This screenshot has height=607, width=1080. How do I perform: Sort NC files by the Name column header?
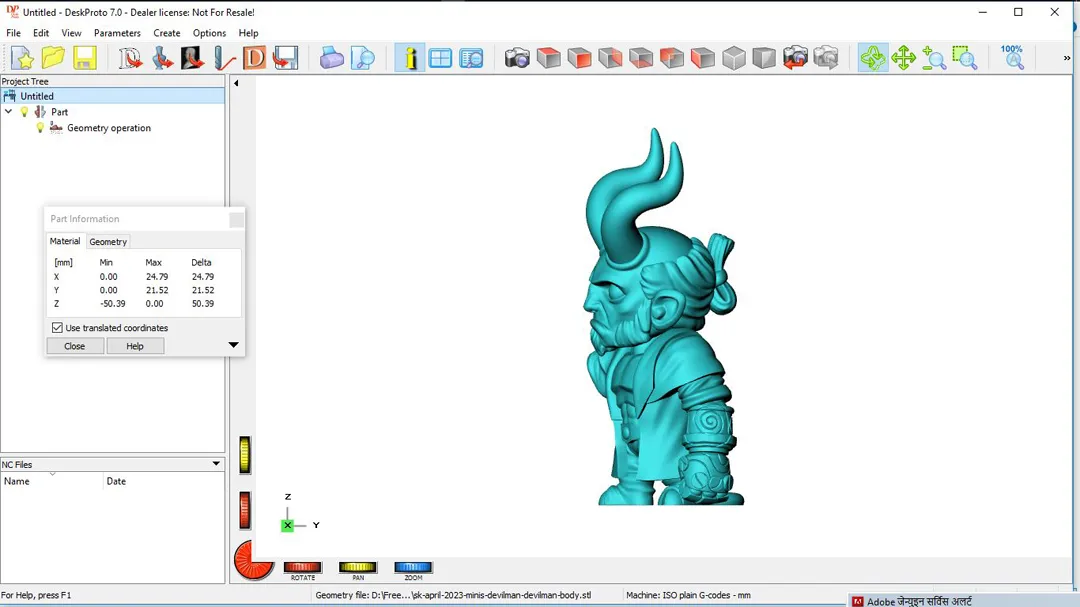(52, 481)
